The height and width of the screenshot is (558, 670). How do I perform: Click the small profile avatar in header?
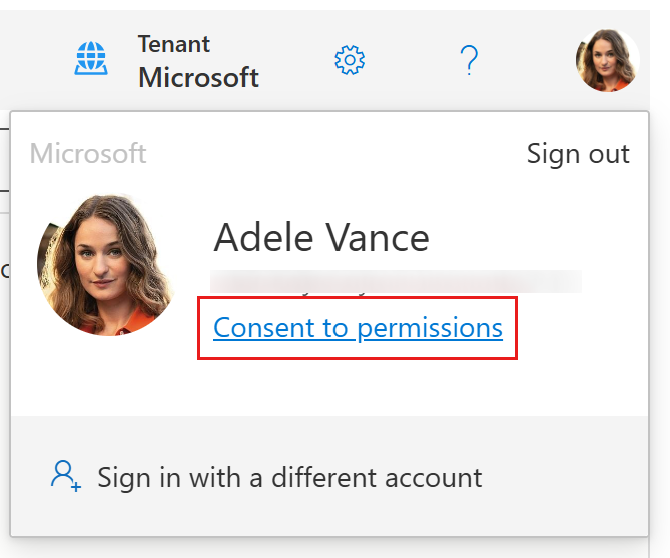[x=607, y=60]
